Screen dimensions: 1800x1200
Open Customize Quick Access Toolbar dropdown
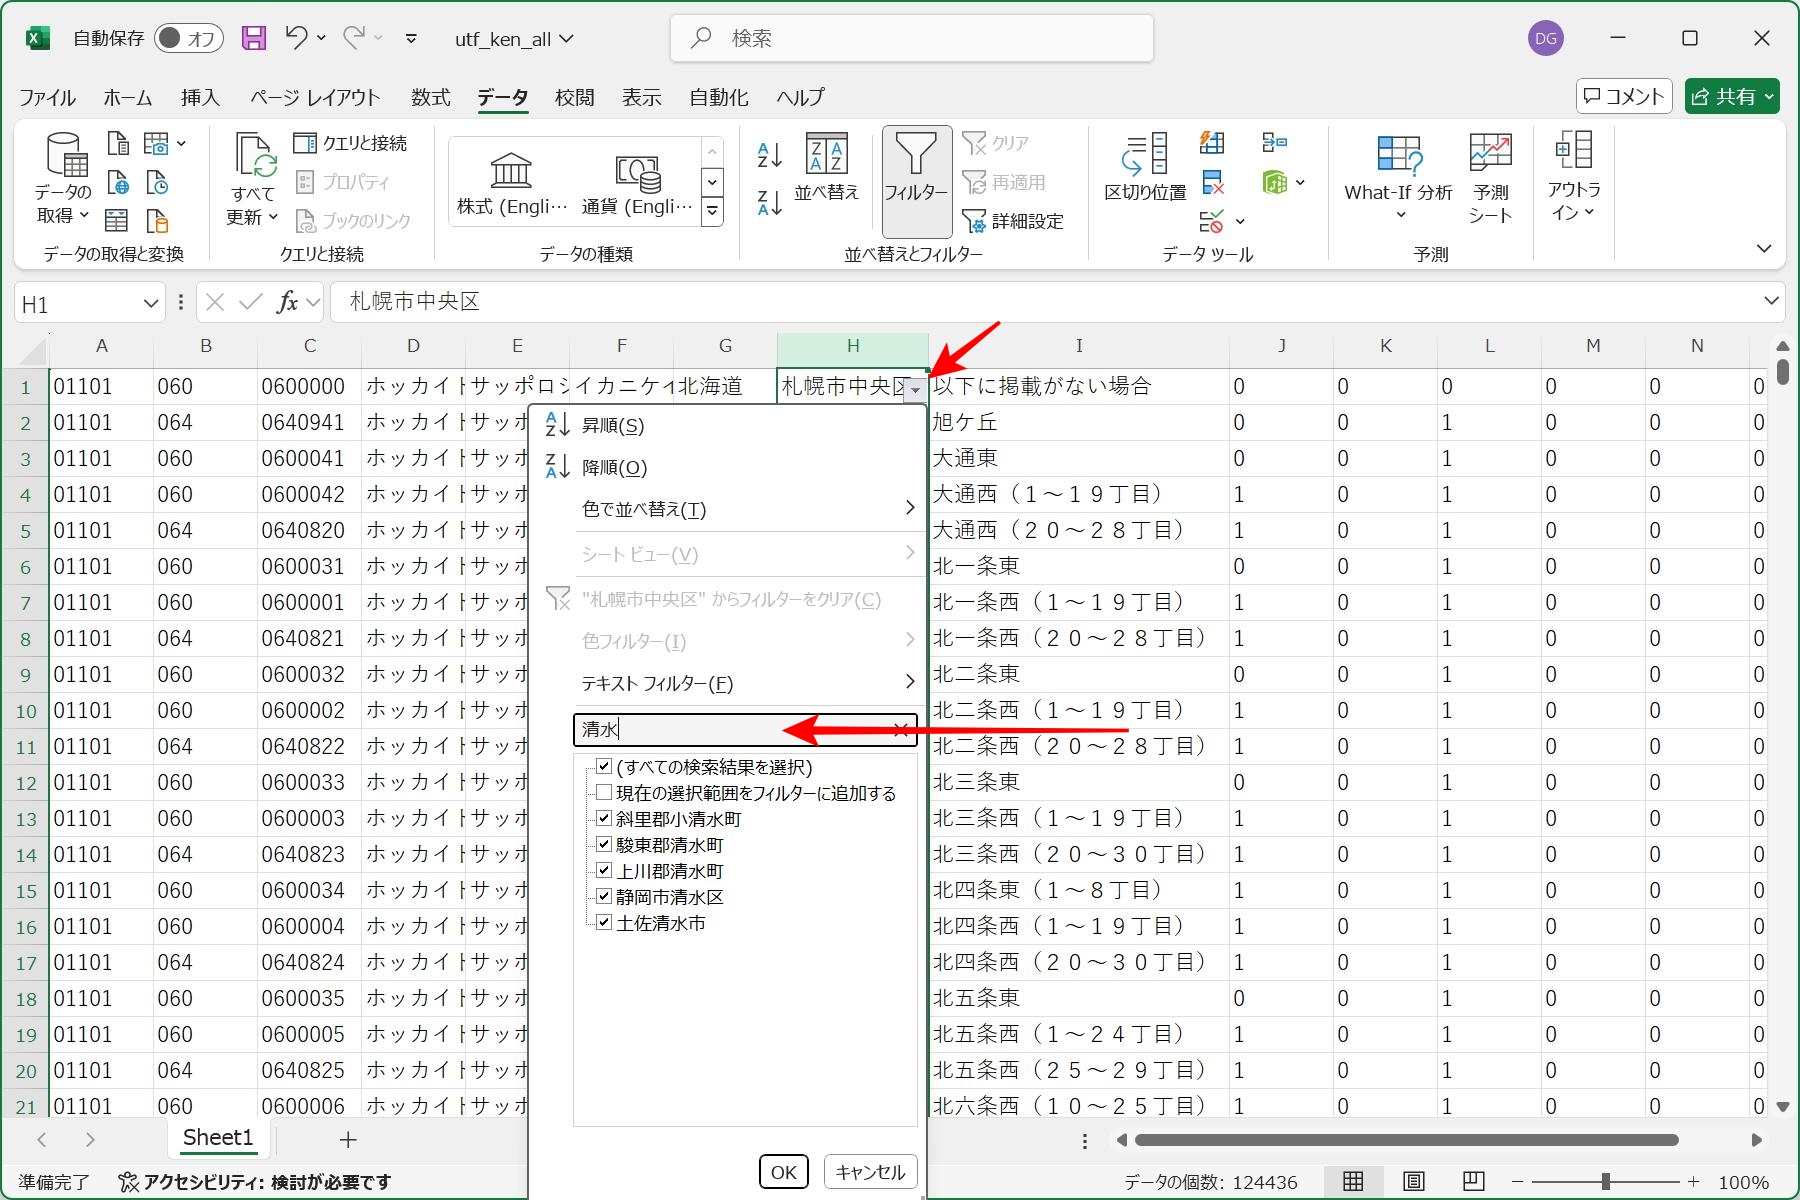click(411, 39)
